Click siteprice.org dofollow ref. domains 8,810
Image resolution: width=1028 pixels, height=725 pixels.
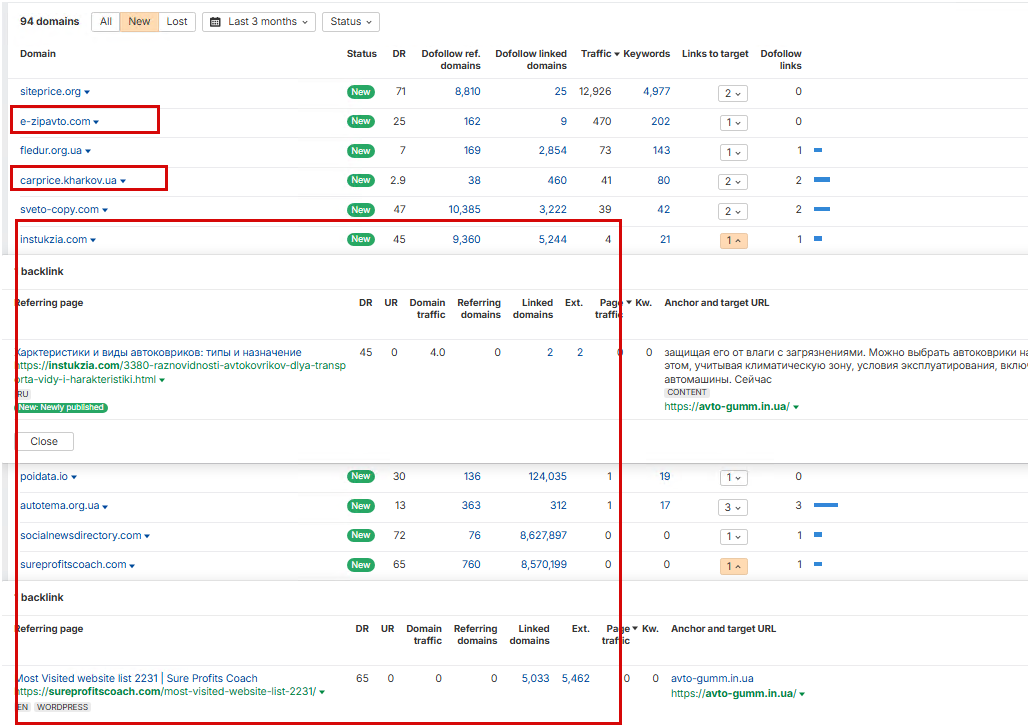[467, 92]
